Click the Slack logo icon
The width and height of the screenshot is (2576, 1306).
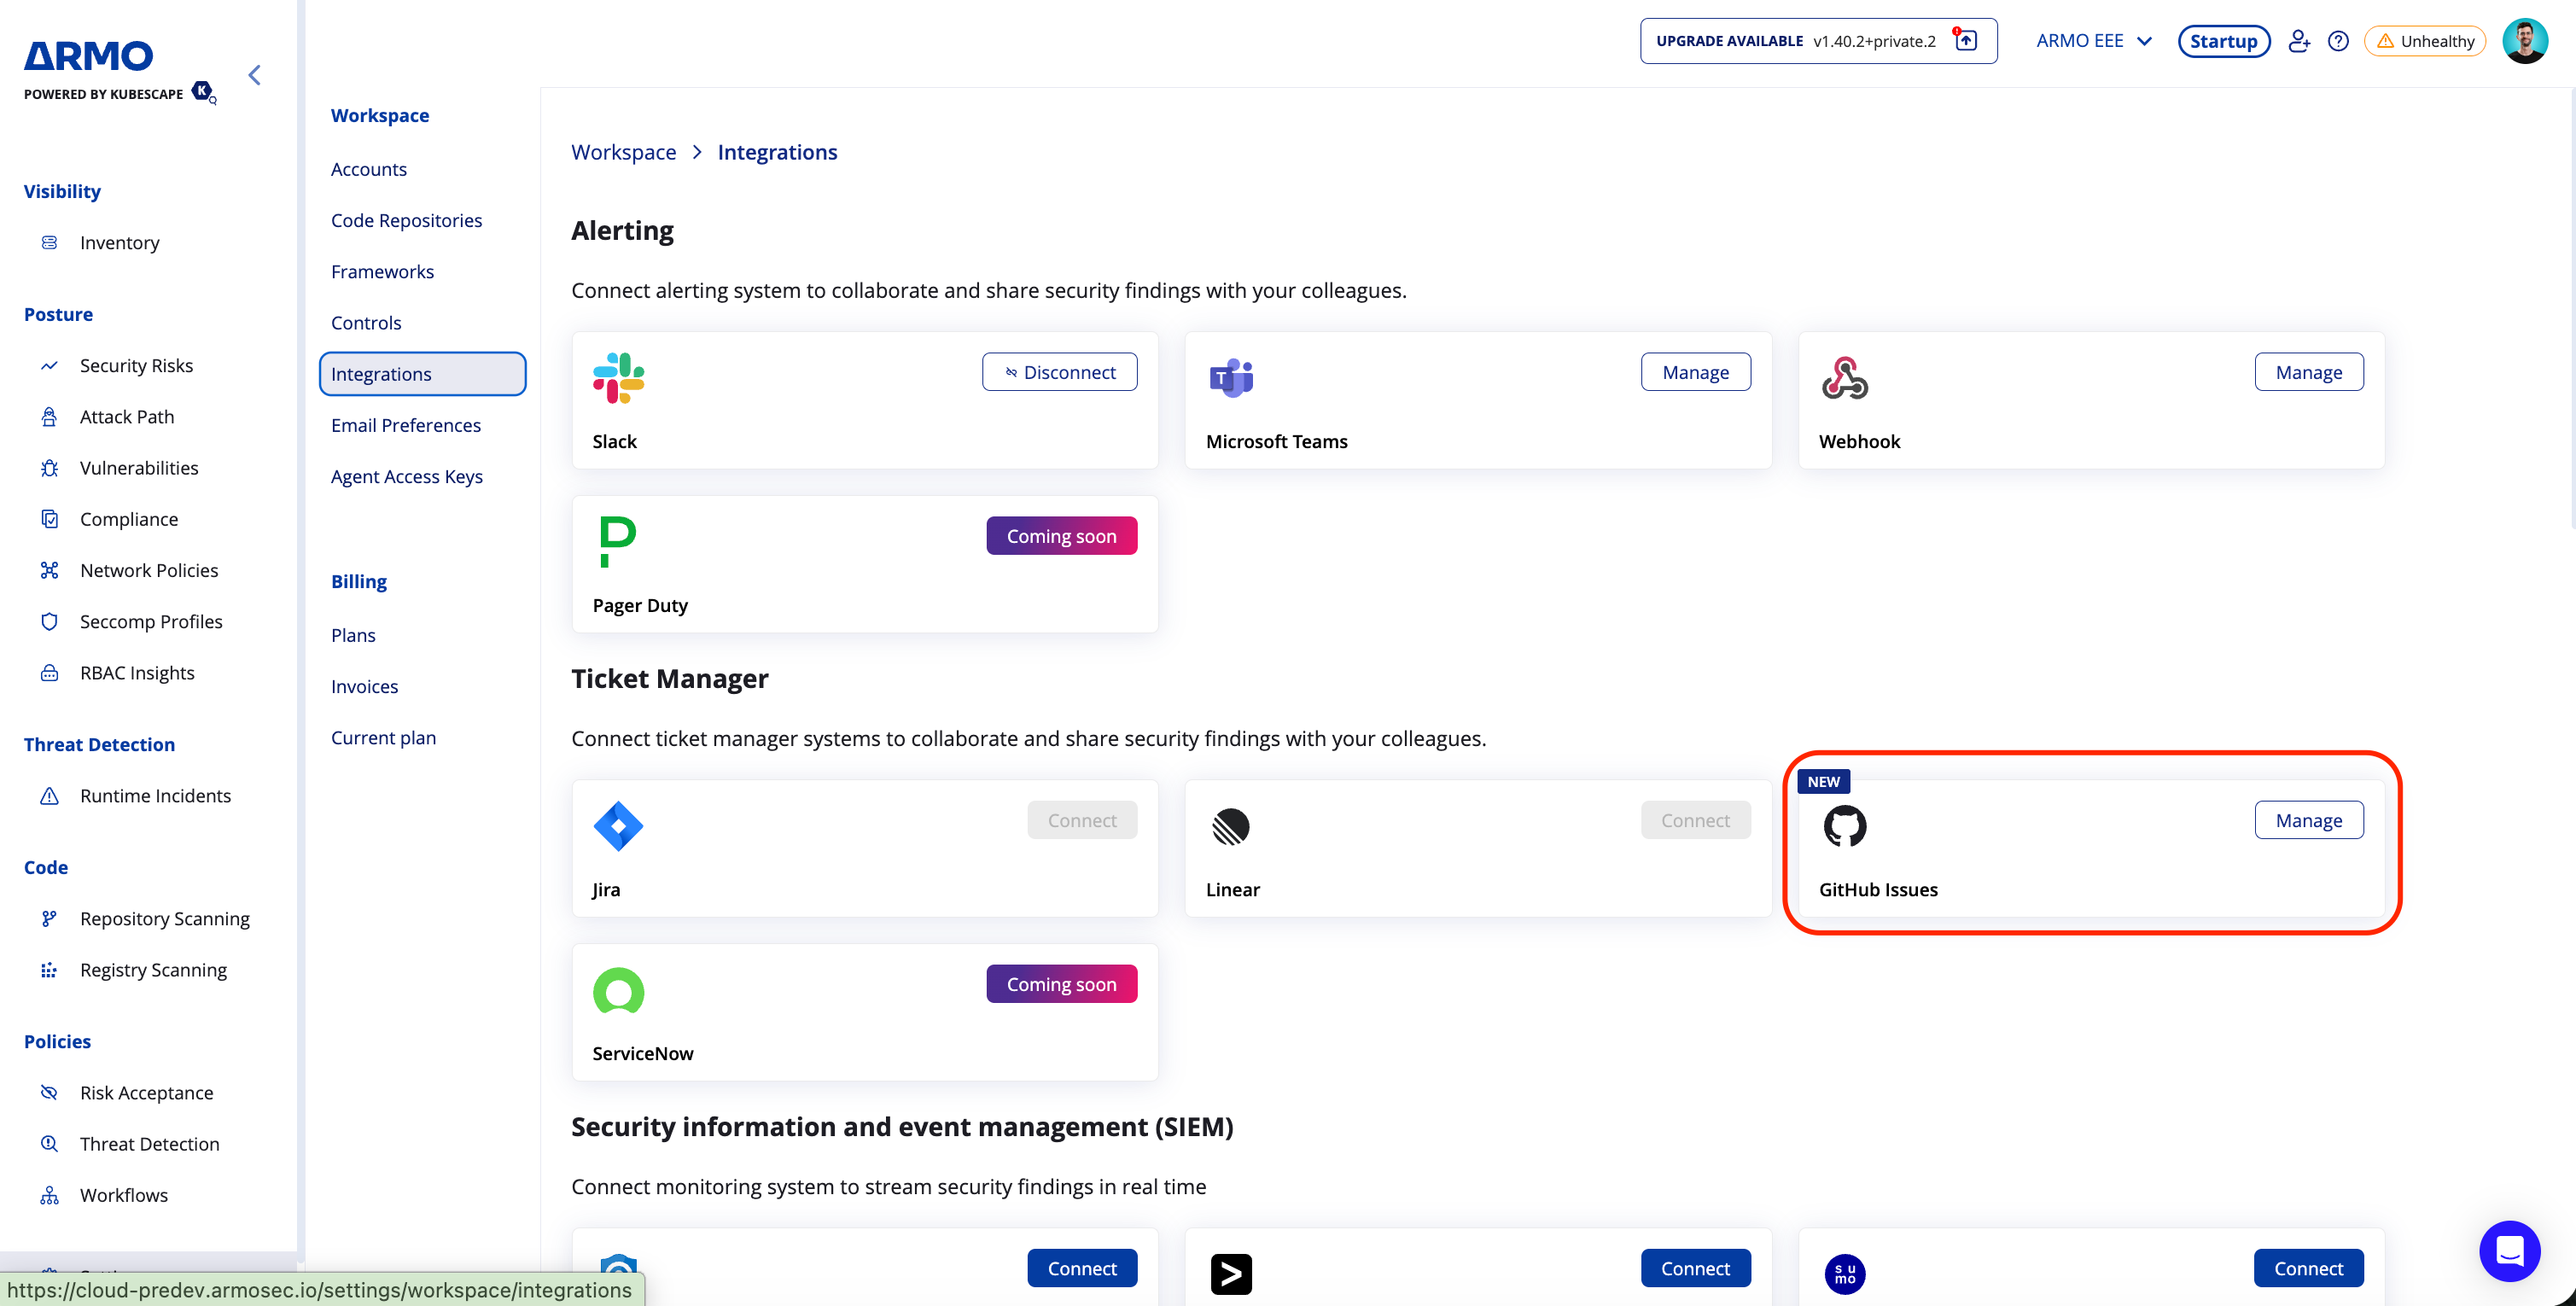(x=618, y=378)
